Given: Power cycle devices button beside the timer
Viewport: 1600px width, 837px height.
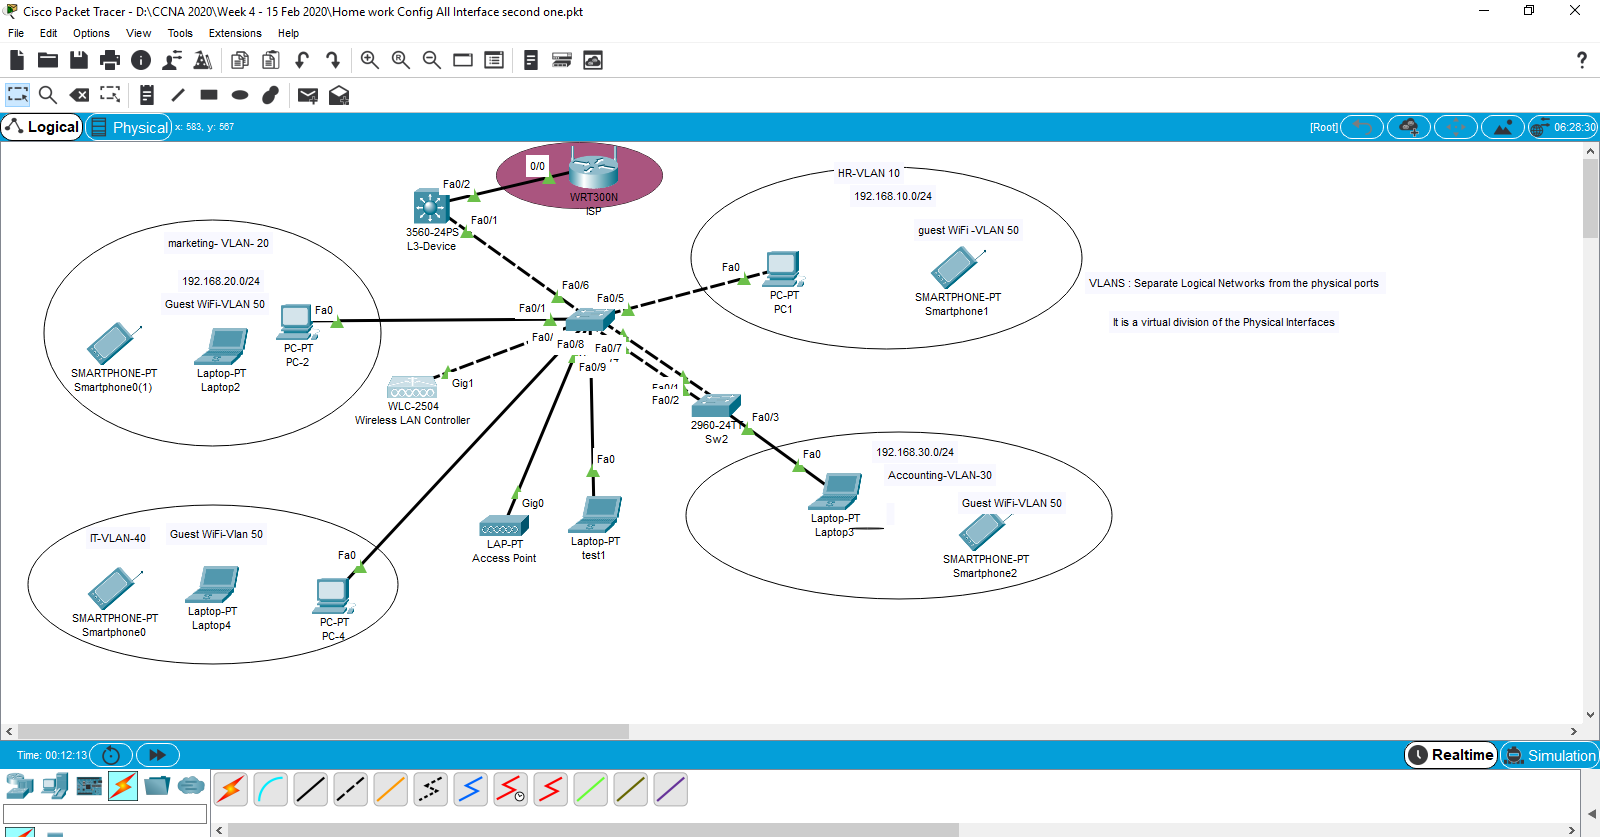Looking at the screenshot, I should pyautogui.click(x=111, y=755).
